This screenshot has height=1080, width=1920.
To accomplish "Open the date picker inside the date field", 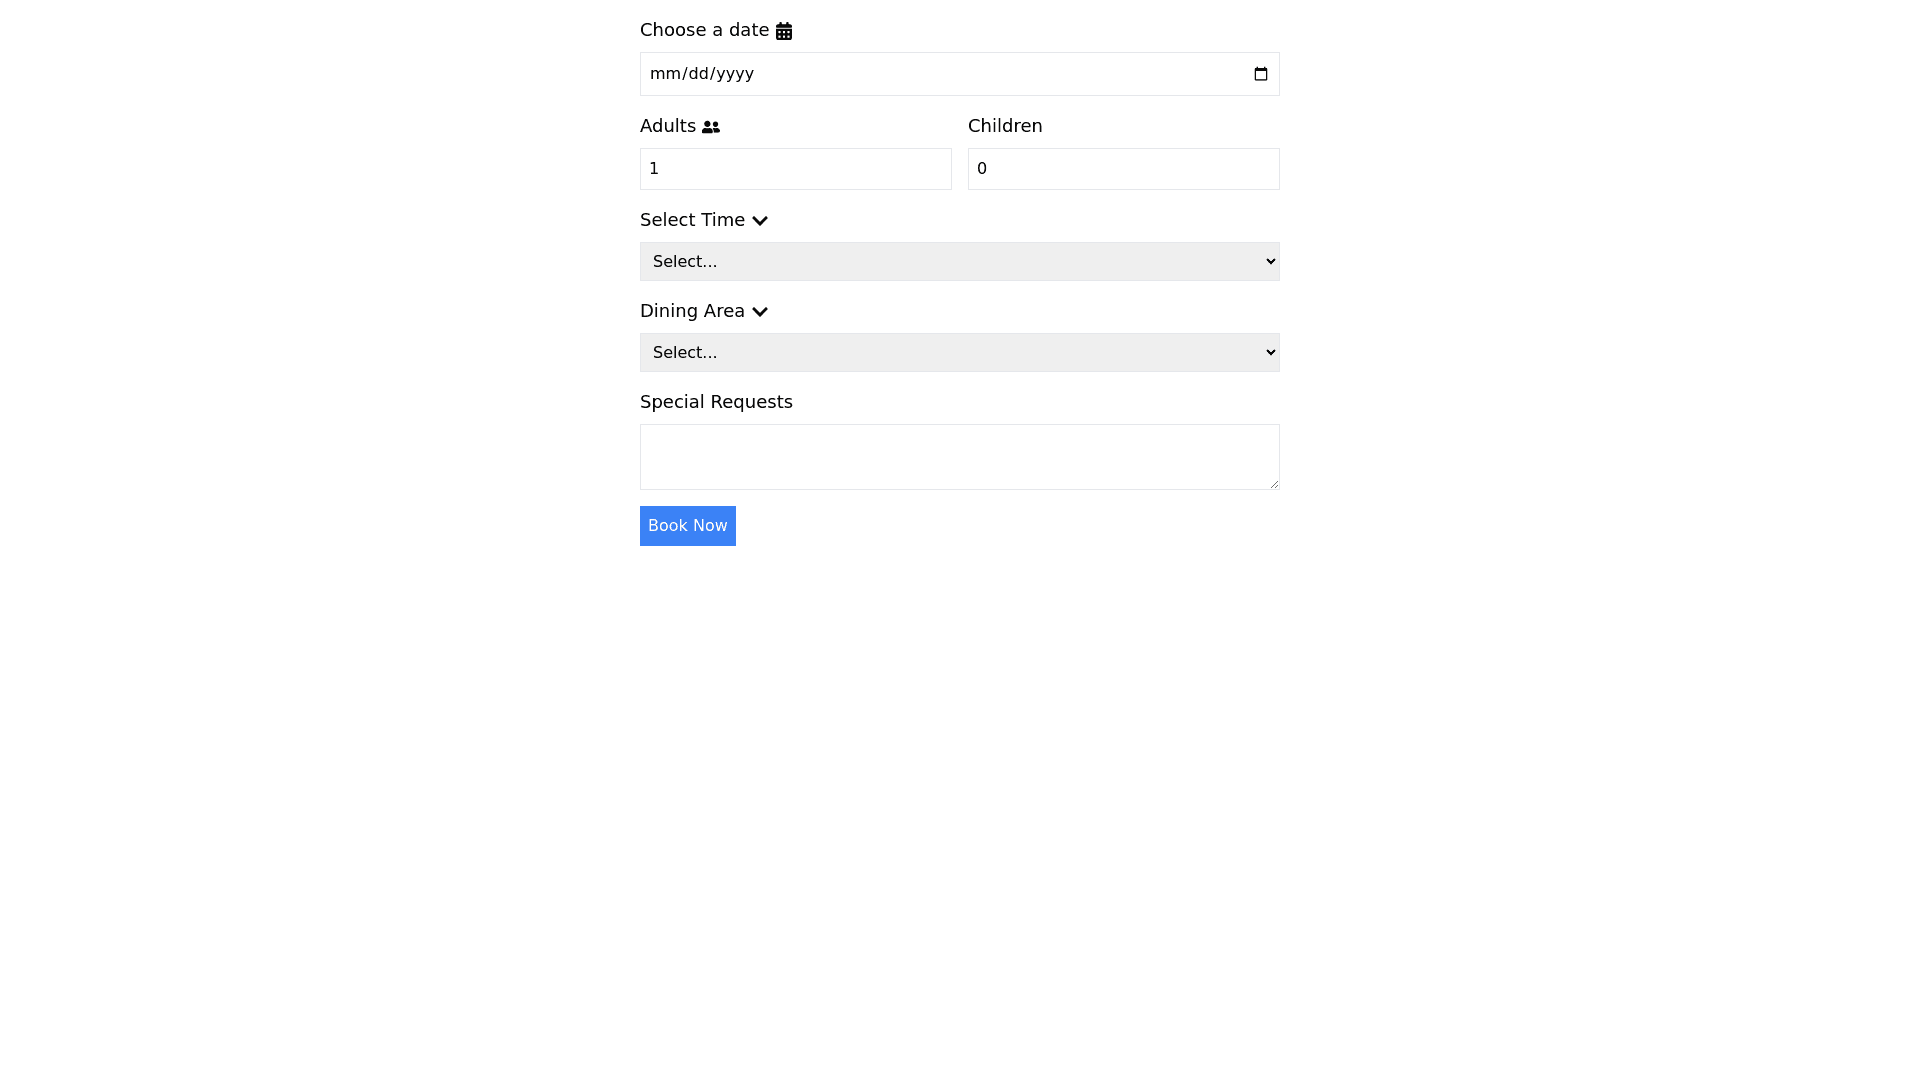I will [x=1260, y=74].
